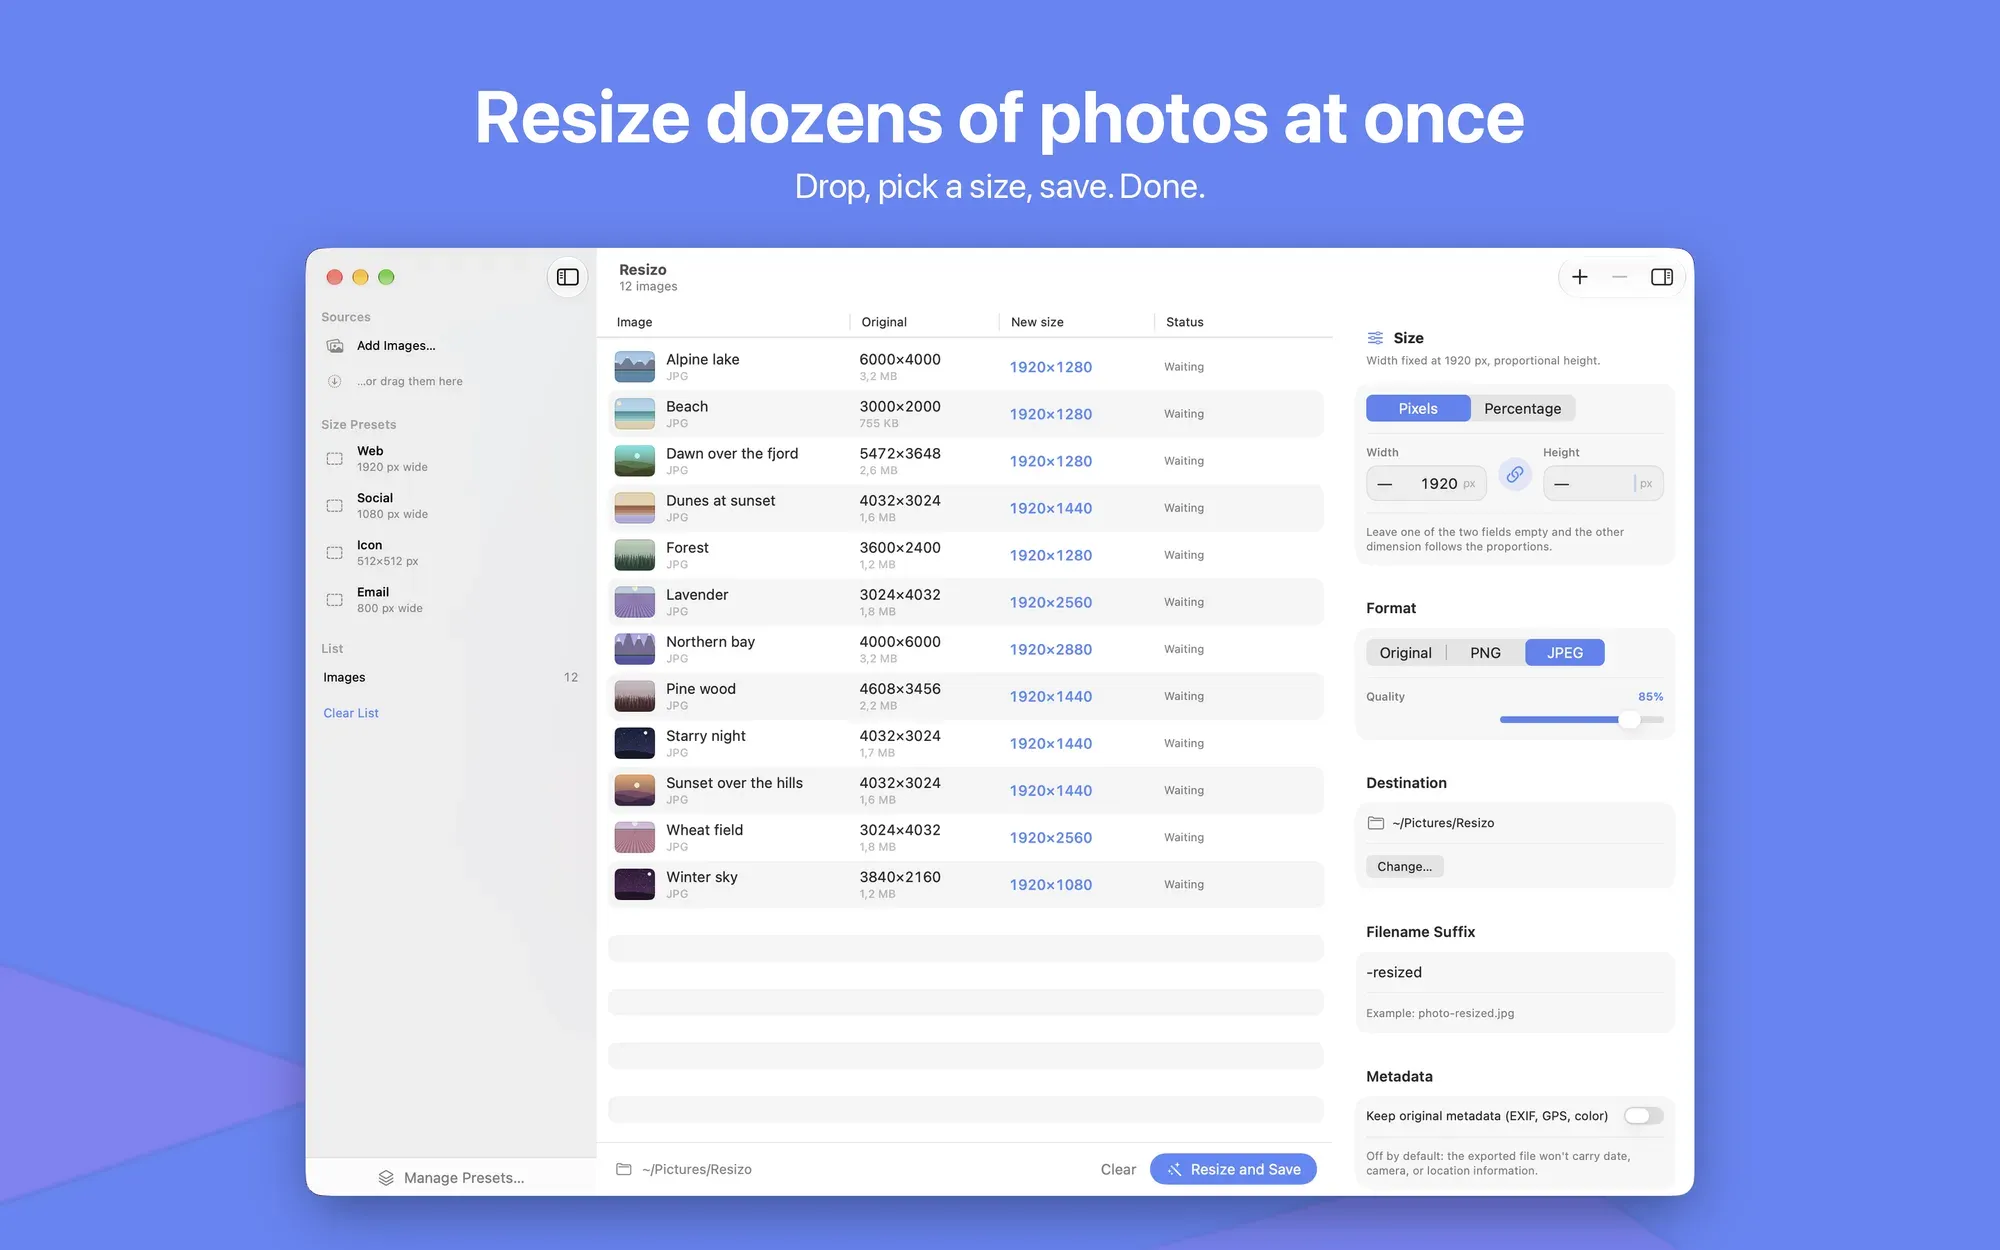The height and width of the screenshot is (1250, 2000).
Task: Click the Destination folder icon
Action: click(1376, 823)
